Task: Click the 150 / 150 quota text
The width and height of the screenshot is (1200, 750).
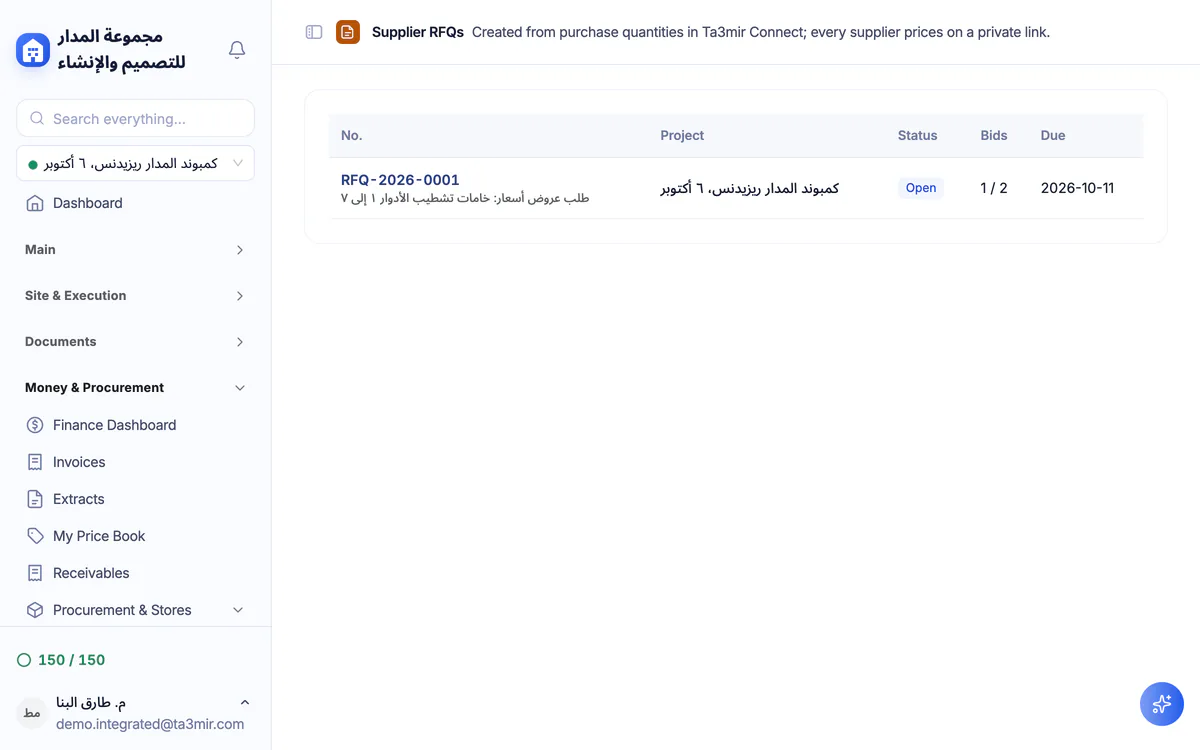Action: 71,660
